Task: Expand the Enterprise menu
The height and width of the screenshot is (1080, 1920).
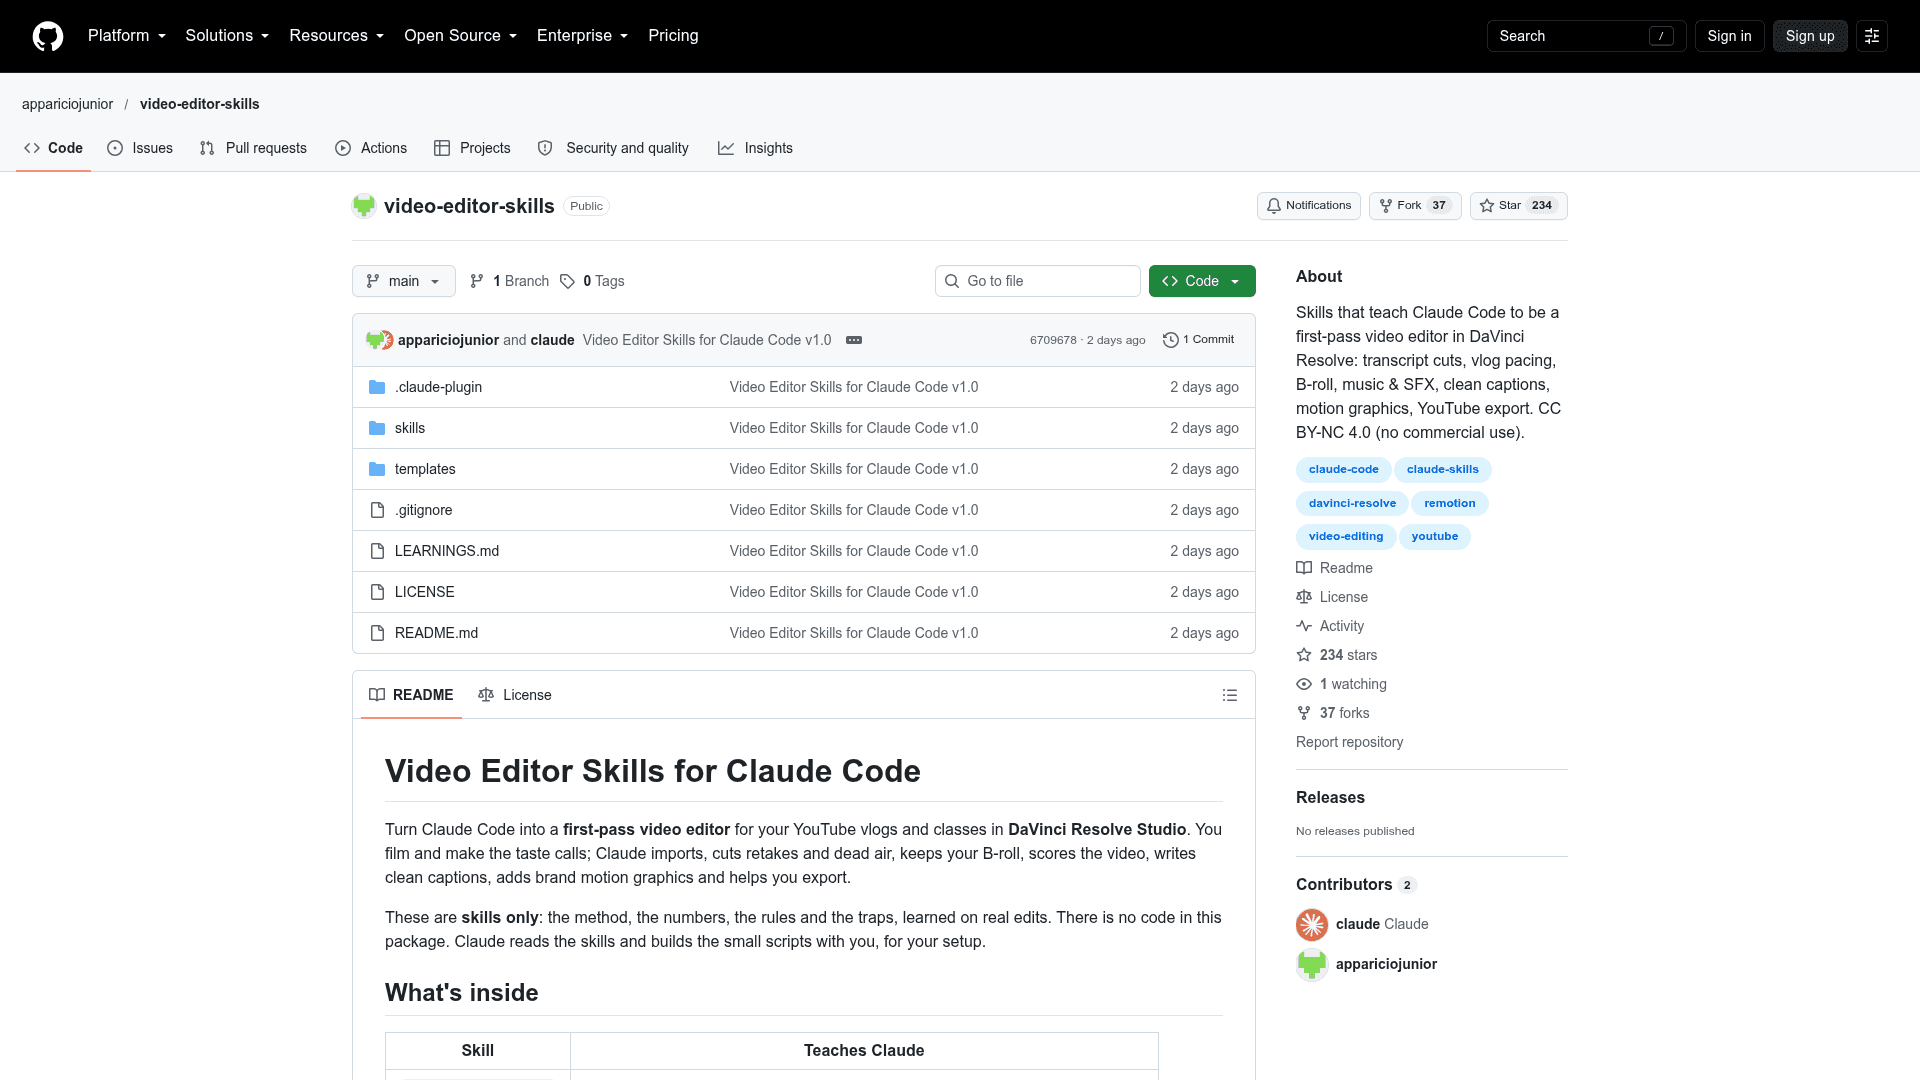Action: [583, 36]
